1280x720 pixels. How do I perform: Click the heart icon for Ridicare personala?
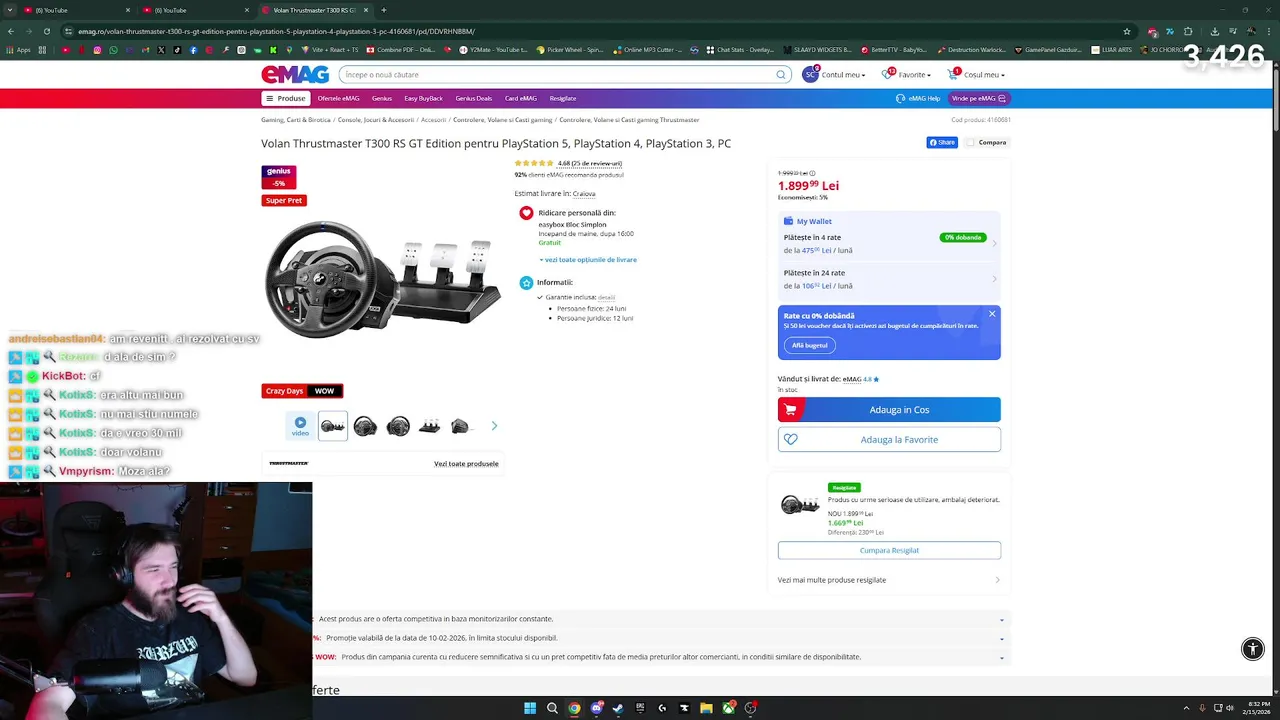(526, 213)
